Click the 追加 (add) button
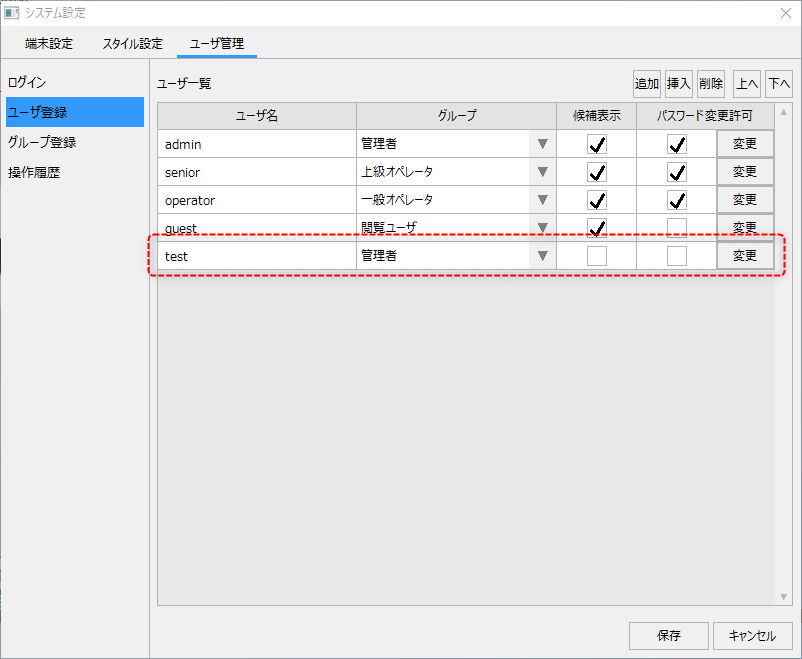This screenshot has height=659, width=802. pos(646,84)
